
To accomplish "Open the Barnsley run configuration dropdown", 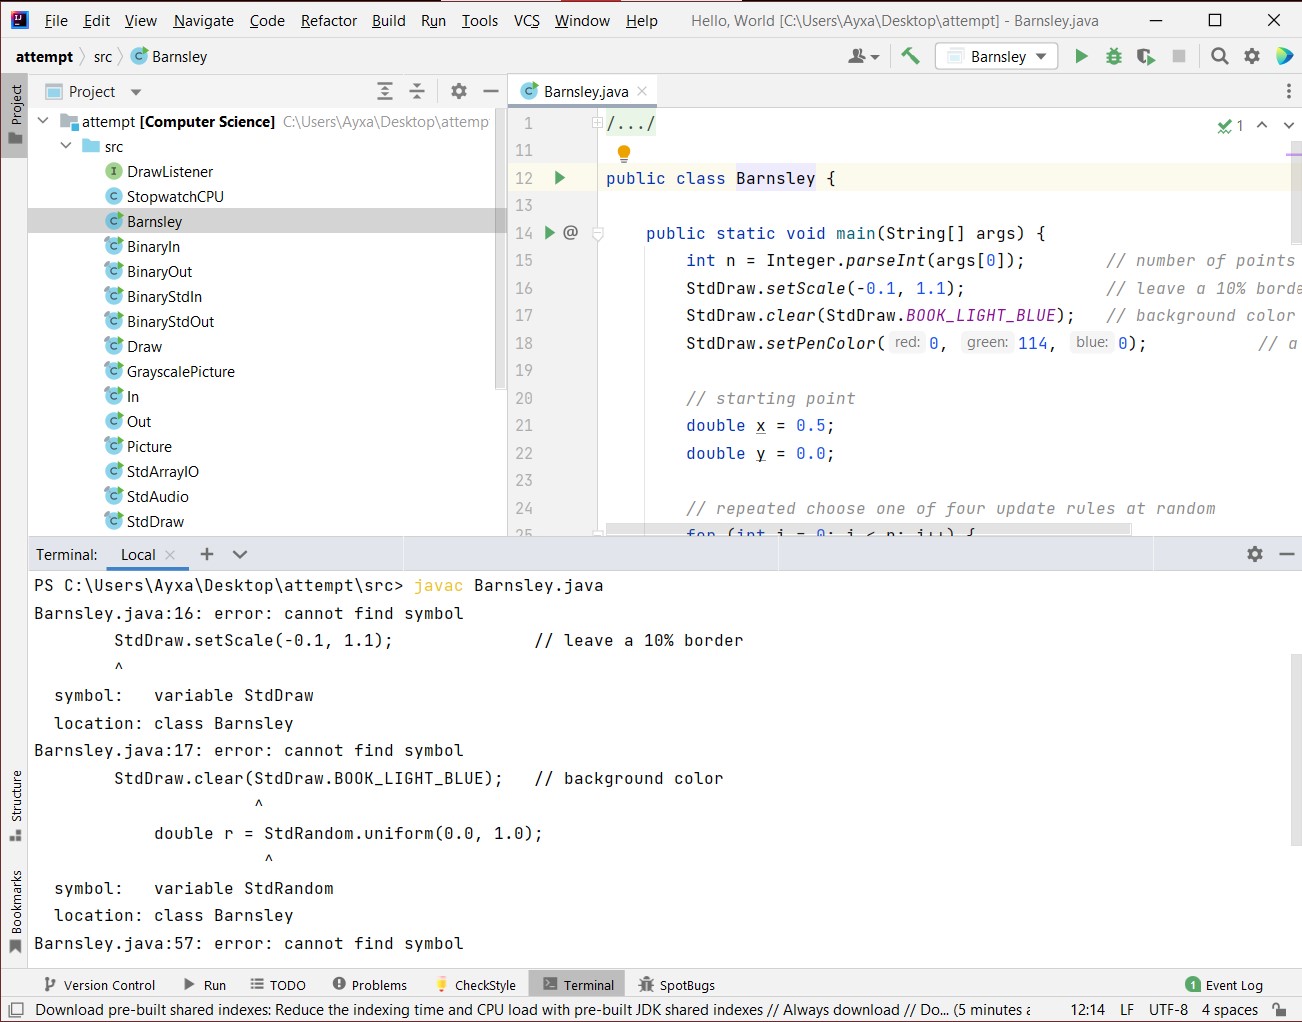I will [997, 56].
